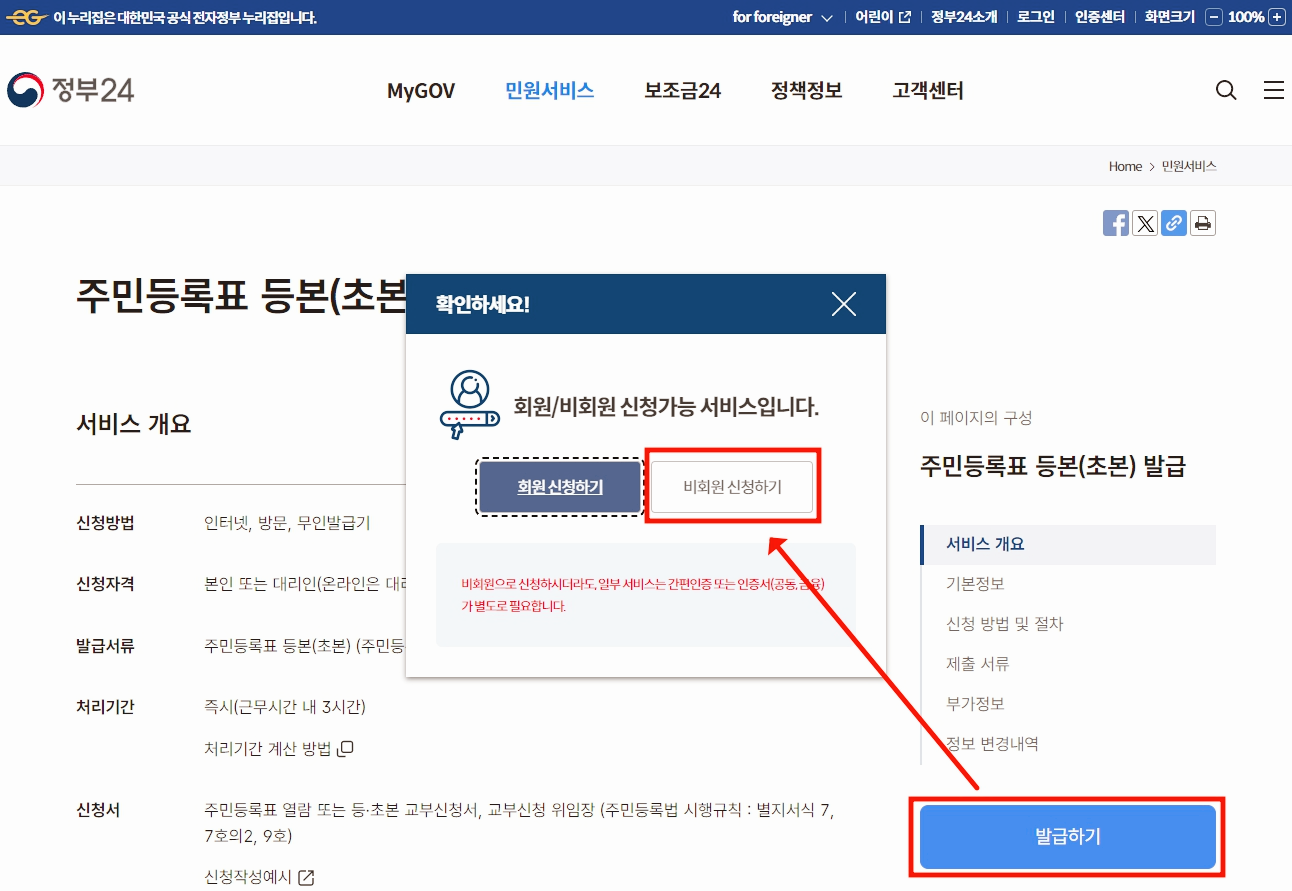Click the 이 페이지의 구성 heading
The width and height of the screenshot is (1292, 891).
pos(976,418)
